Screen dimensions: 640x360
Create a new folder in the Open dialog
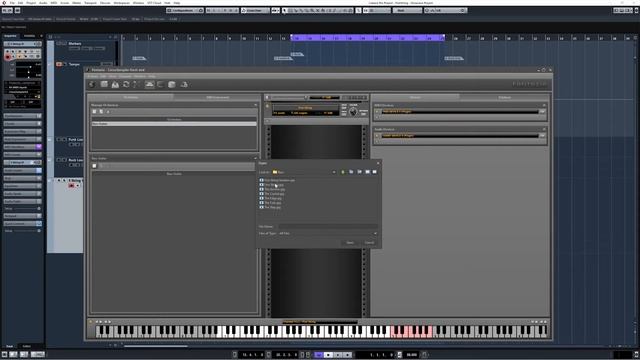point(359,172)
